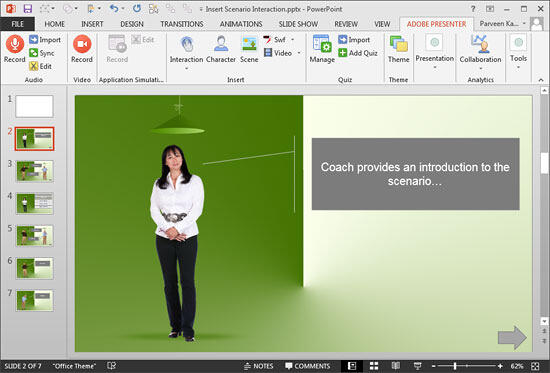Switch to the SLIDE SHOW tab
This screenshot has width=550, height=373.
[298, 24]
